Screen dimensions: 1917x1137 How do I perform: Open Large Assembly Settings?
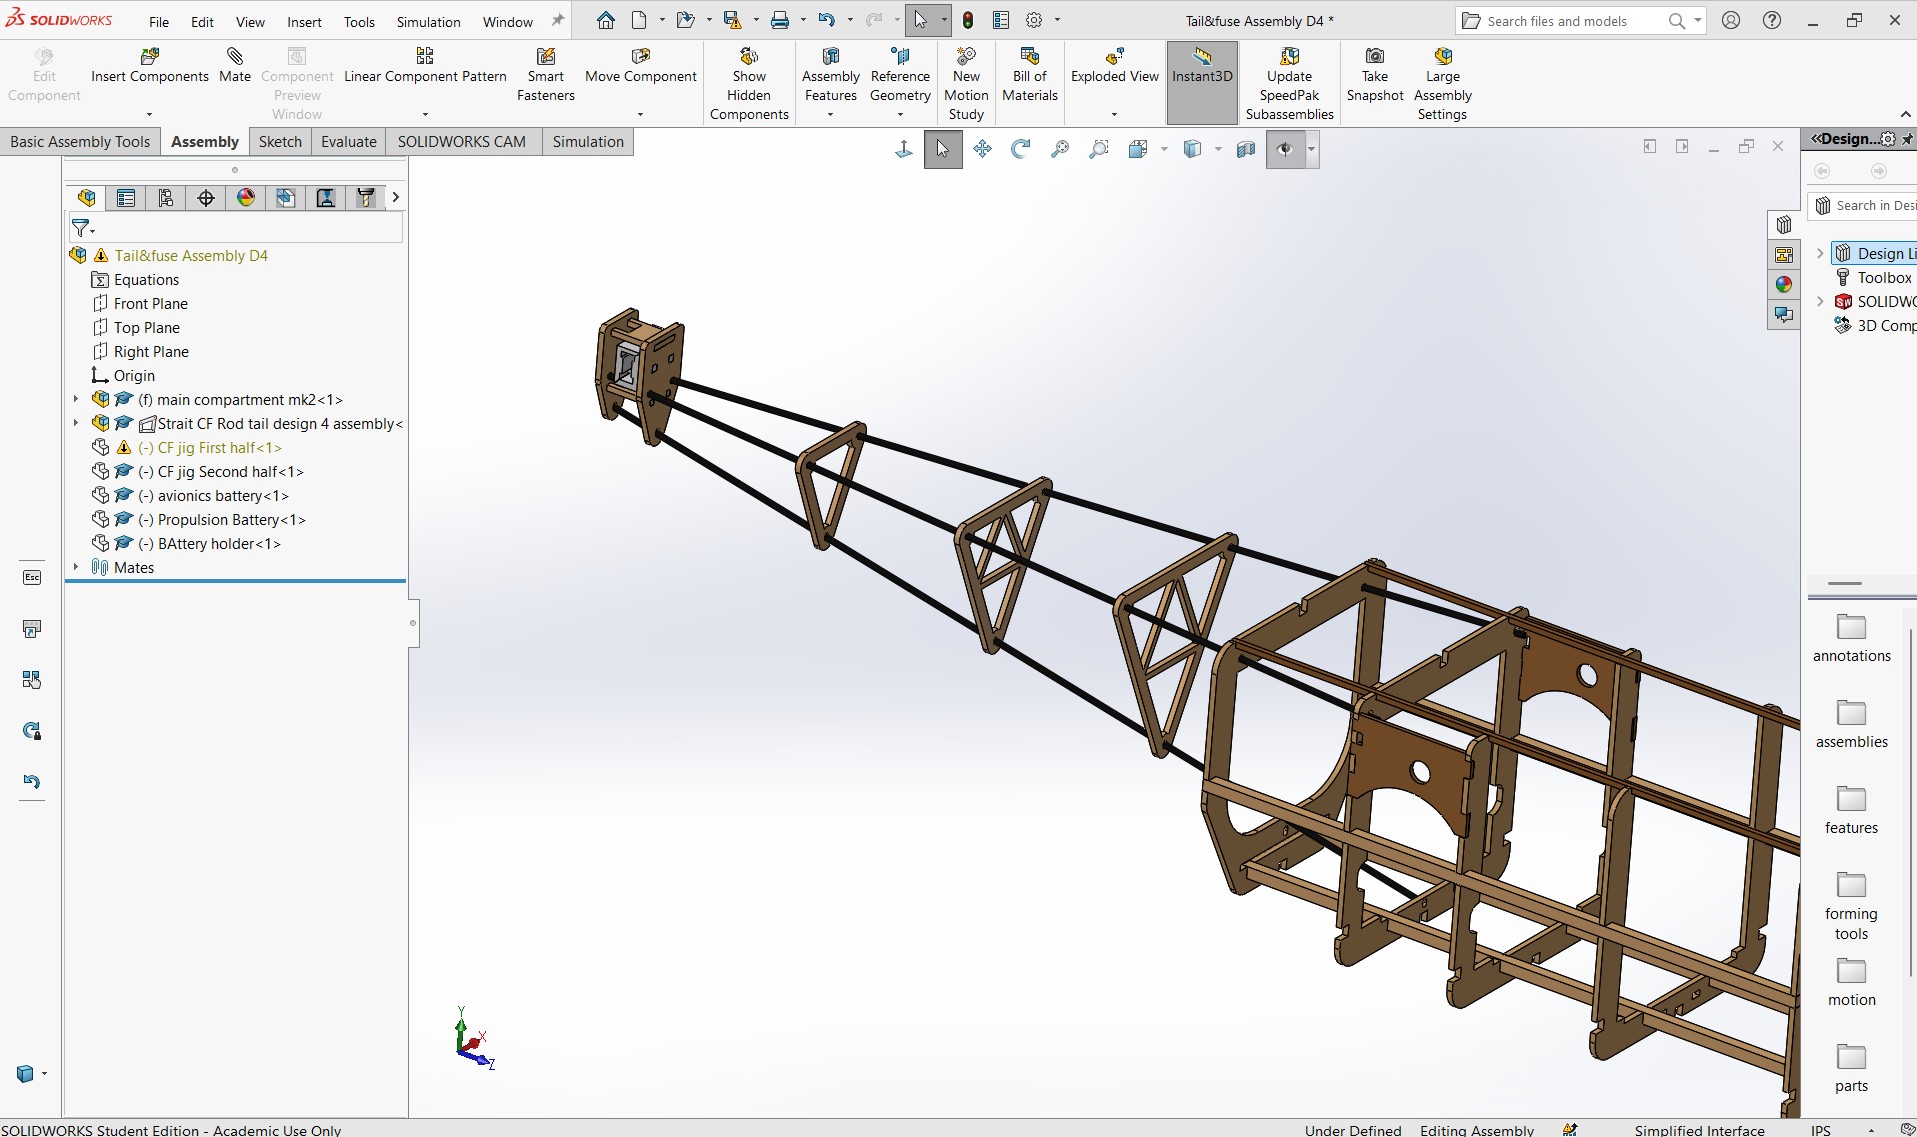1442,84
